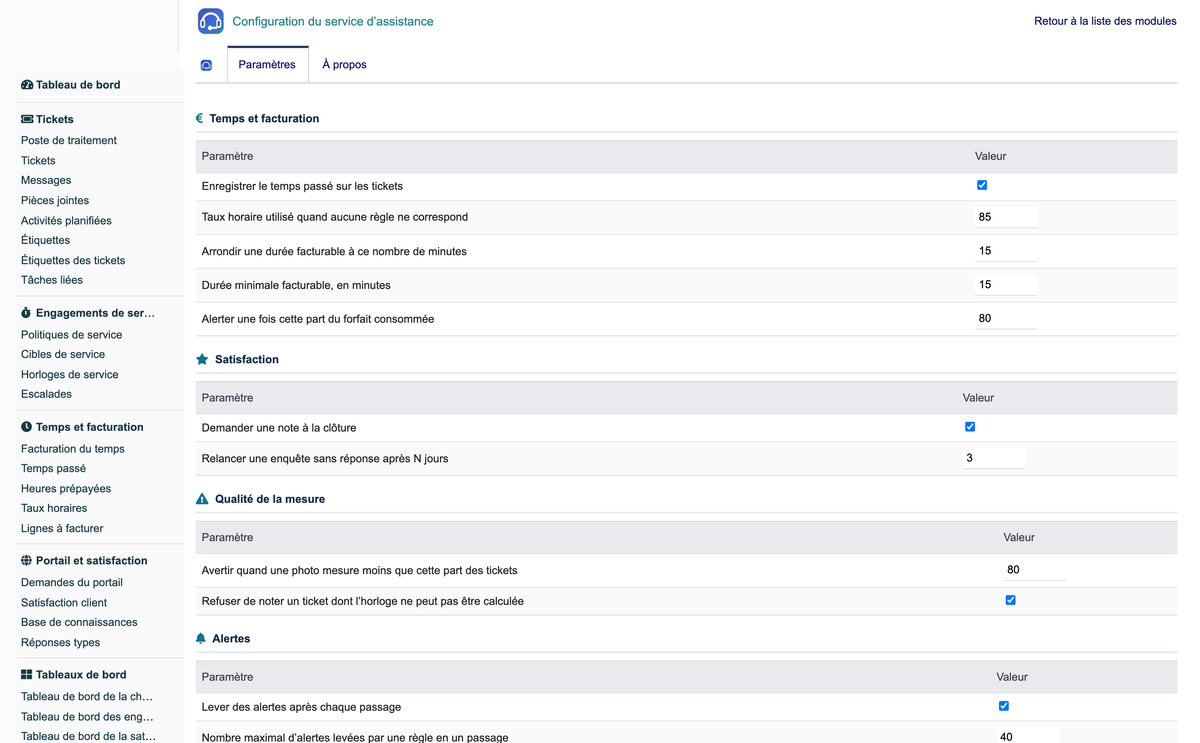
Task: Open Poste de traitement in sidebar
Action: pos(69,141)
